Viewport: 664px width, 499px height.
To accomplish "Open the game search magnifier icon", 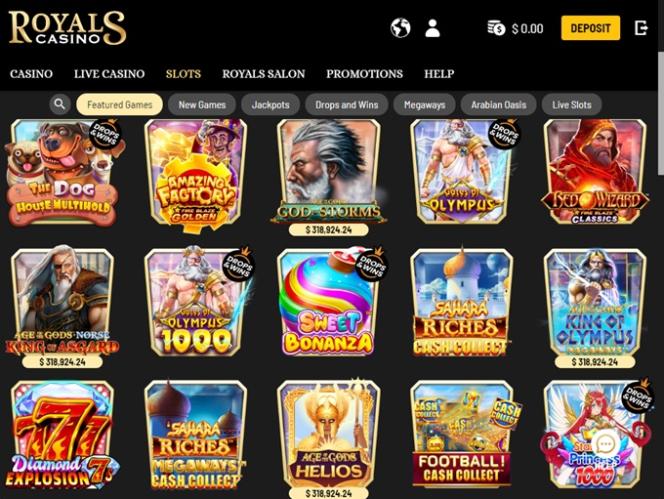I will [x=60, y=104].
